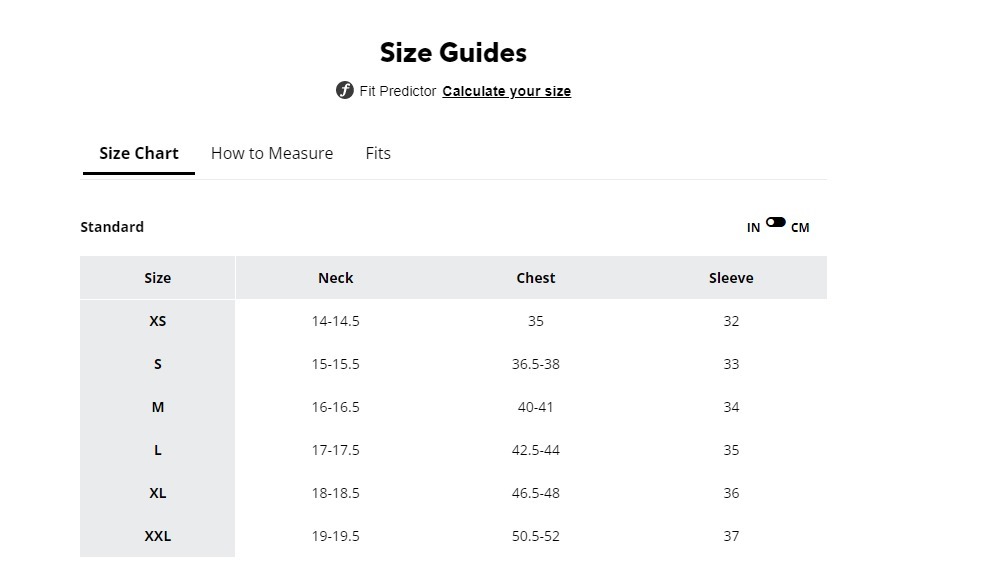Click the 36.5-38 chest measurement cell
The height and width of the screenshot is (577, 995).
536,364
